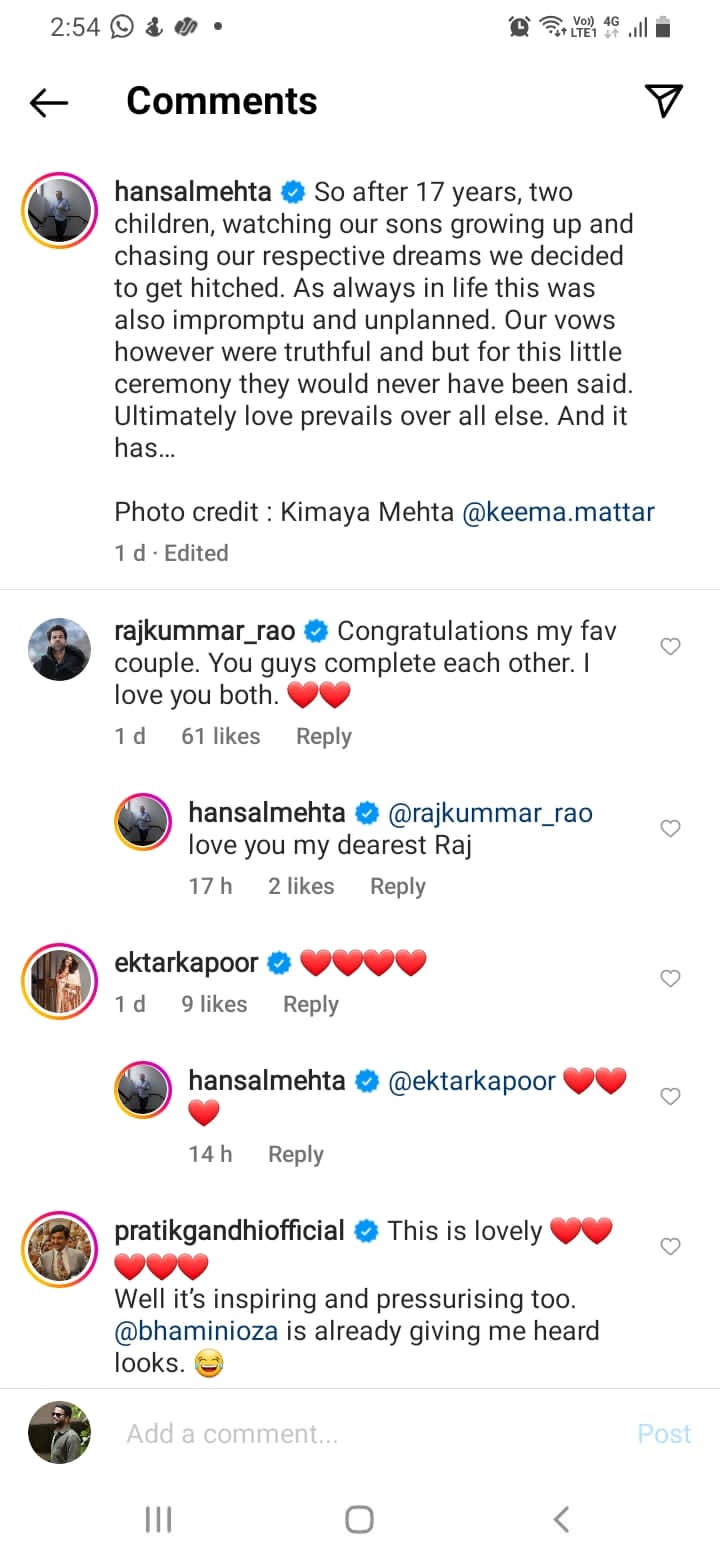Screen dimensions: 720x1560
Task: Tap Android home navigation button
Action: tap(360, 1520)
